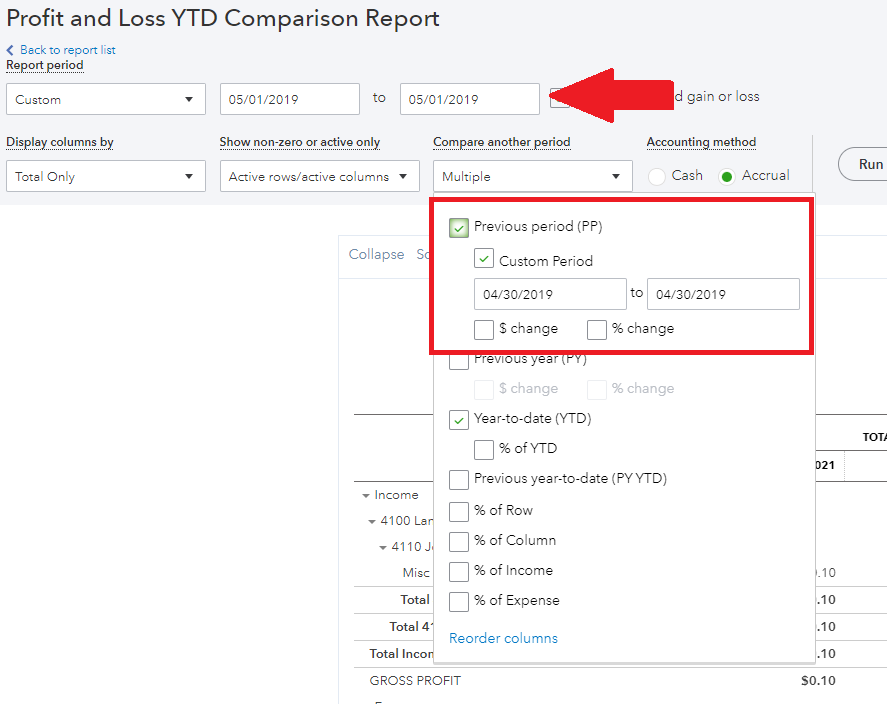Select the Accrual accounting method
The width and height of the screenshot is (887, 704).
click(727, 177)
